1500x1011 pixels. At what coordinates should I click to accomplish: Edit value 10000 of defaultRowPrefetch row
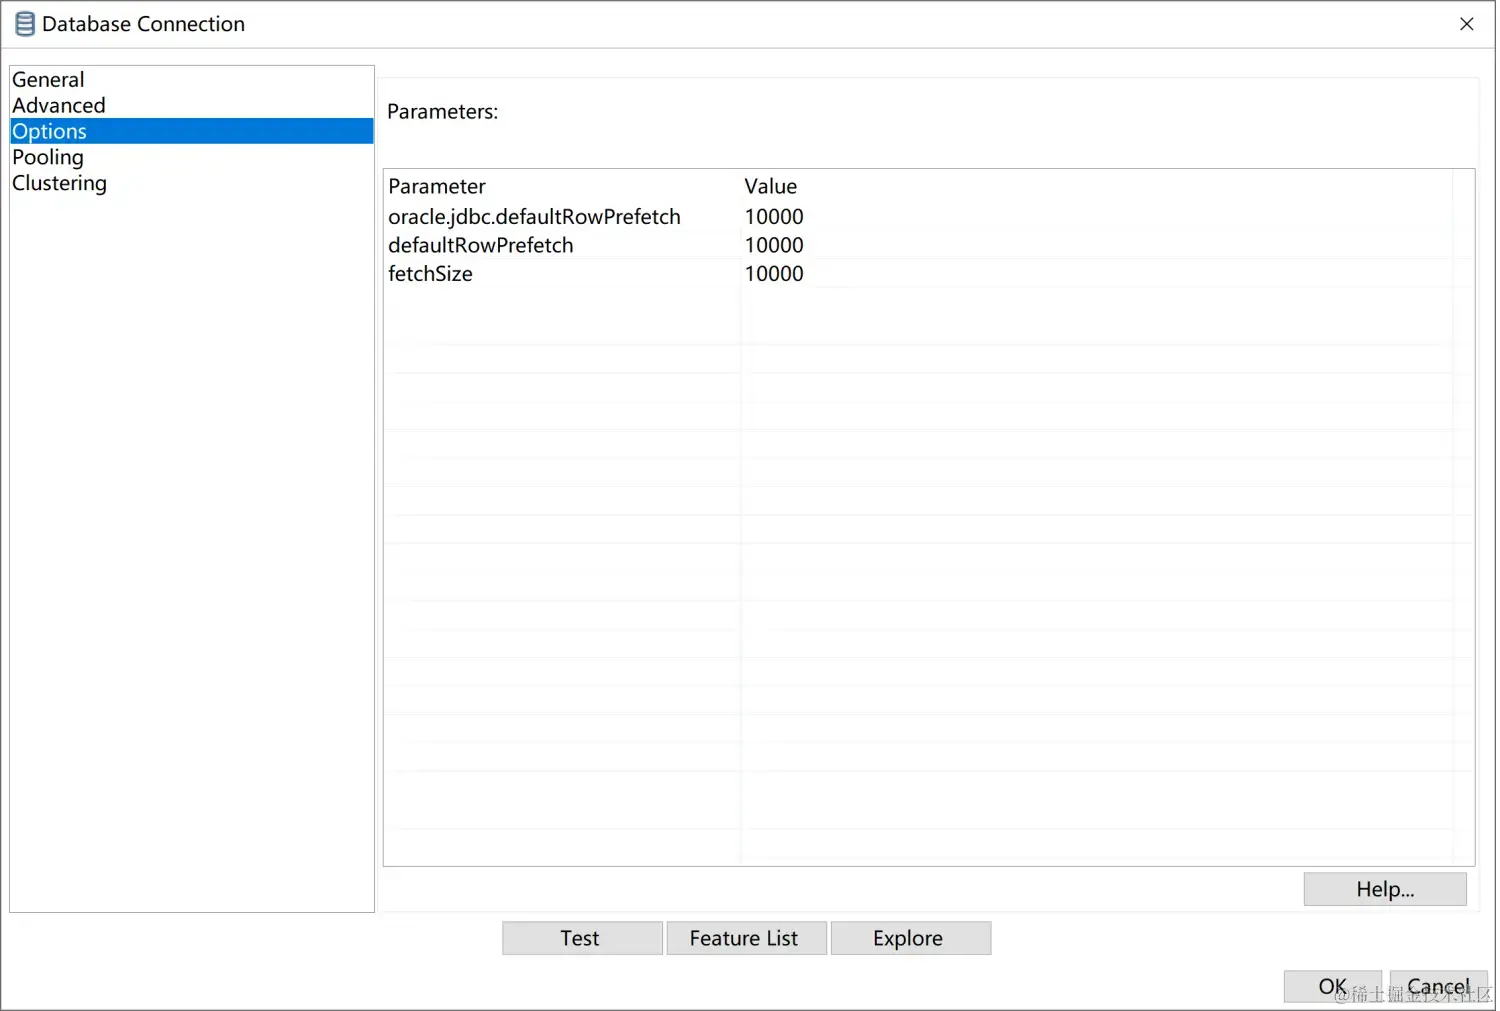(1097, 246)
